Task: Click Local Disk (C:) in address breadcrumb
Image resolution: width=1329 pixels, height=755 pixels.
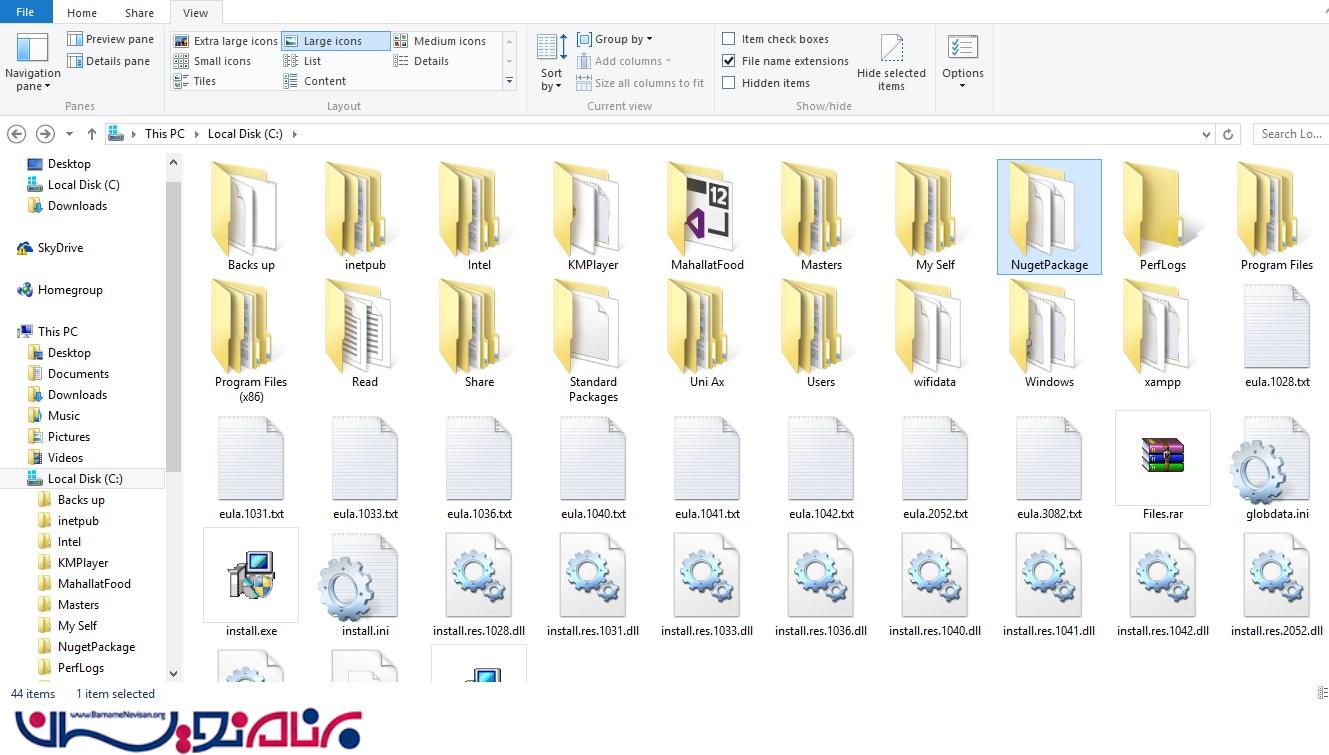Action: tap(245, 134)
